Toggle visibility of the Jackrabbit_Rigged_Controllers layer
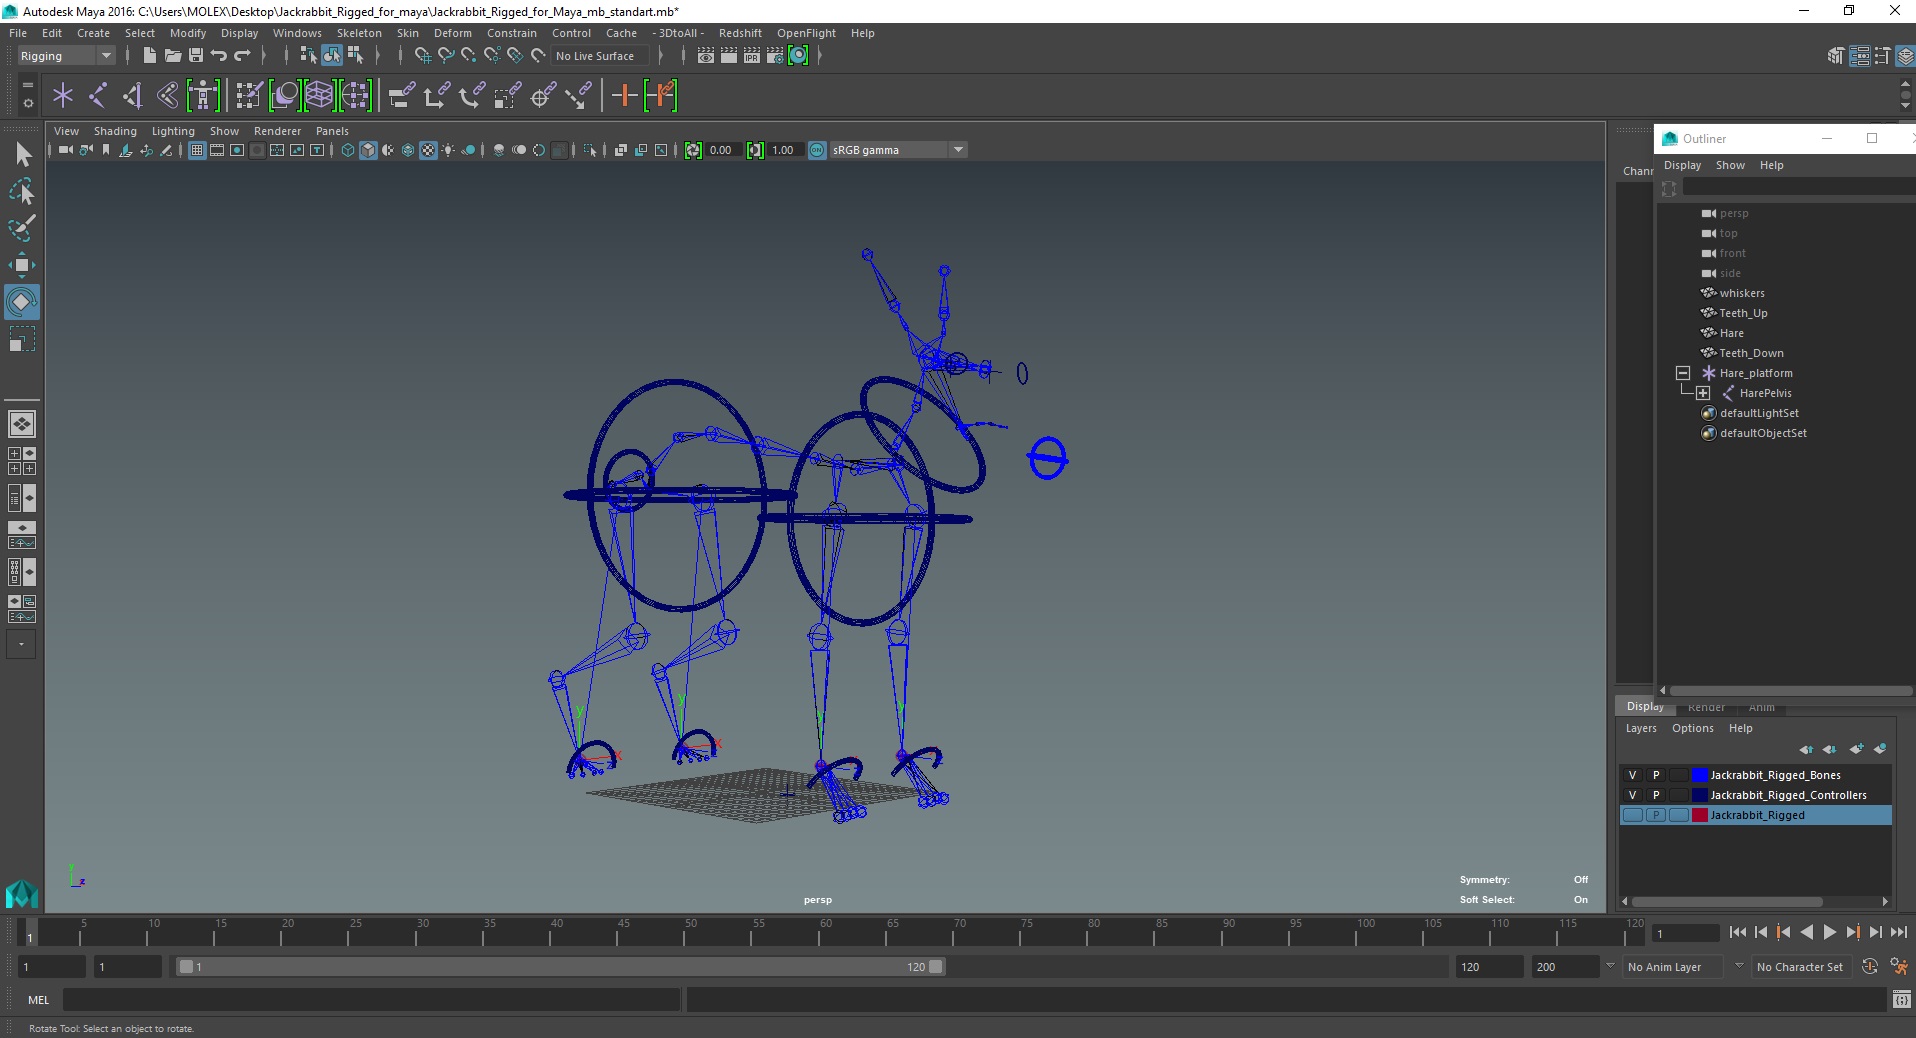 tap(1632, 795)
